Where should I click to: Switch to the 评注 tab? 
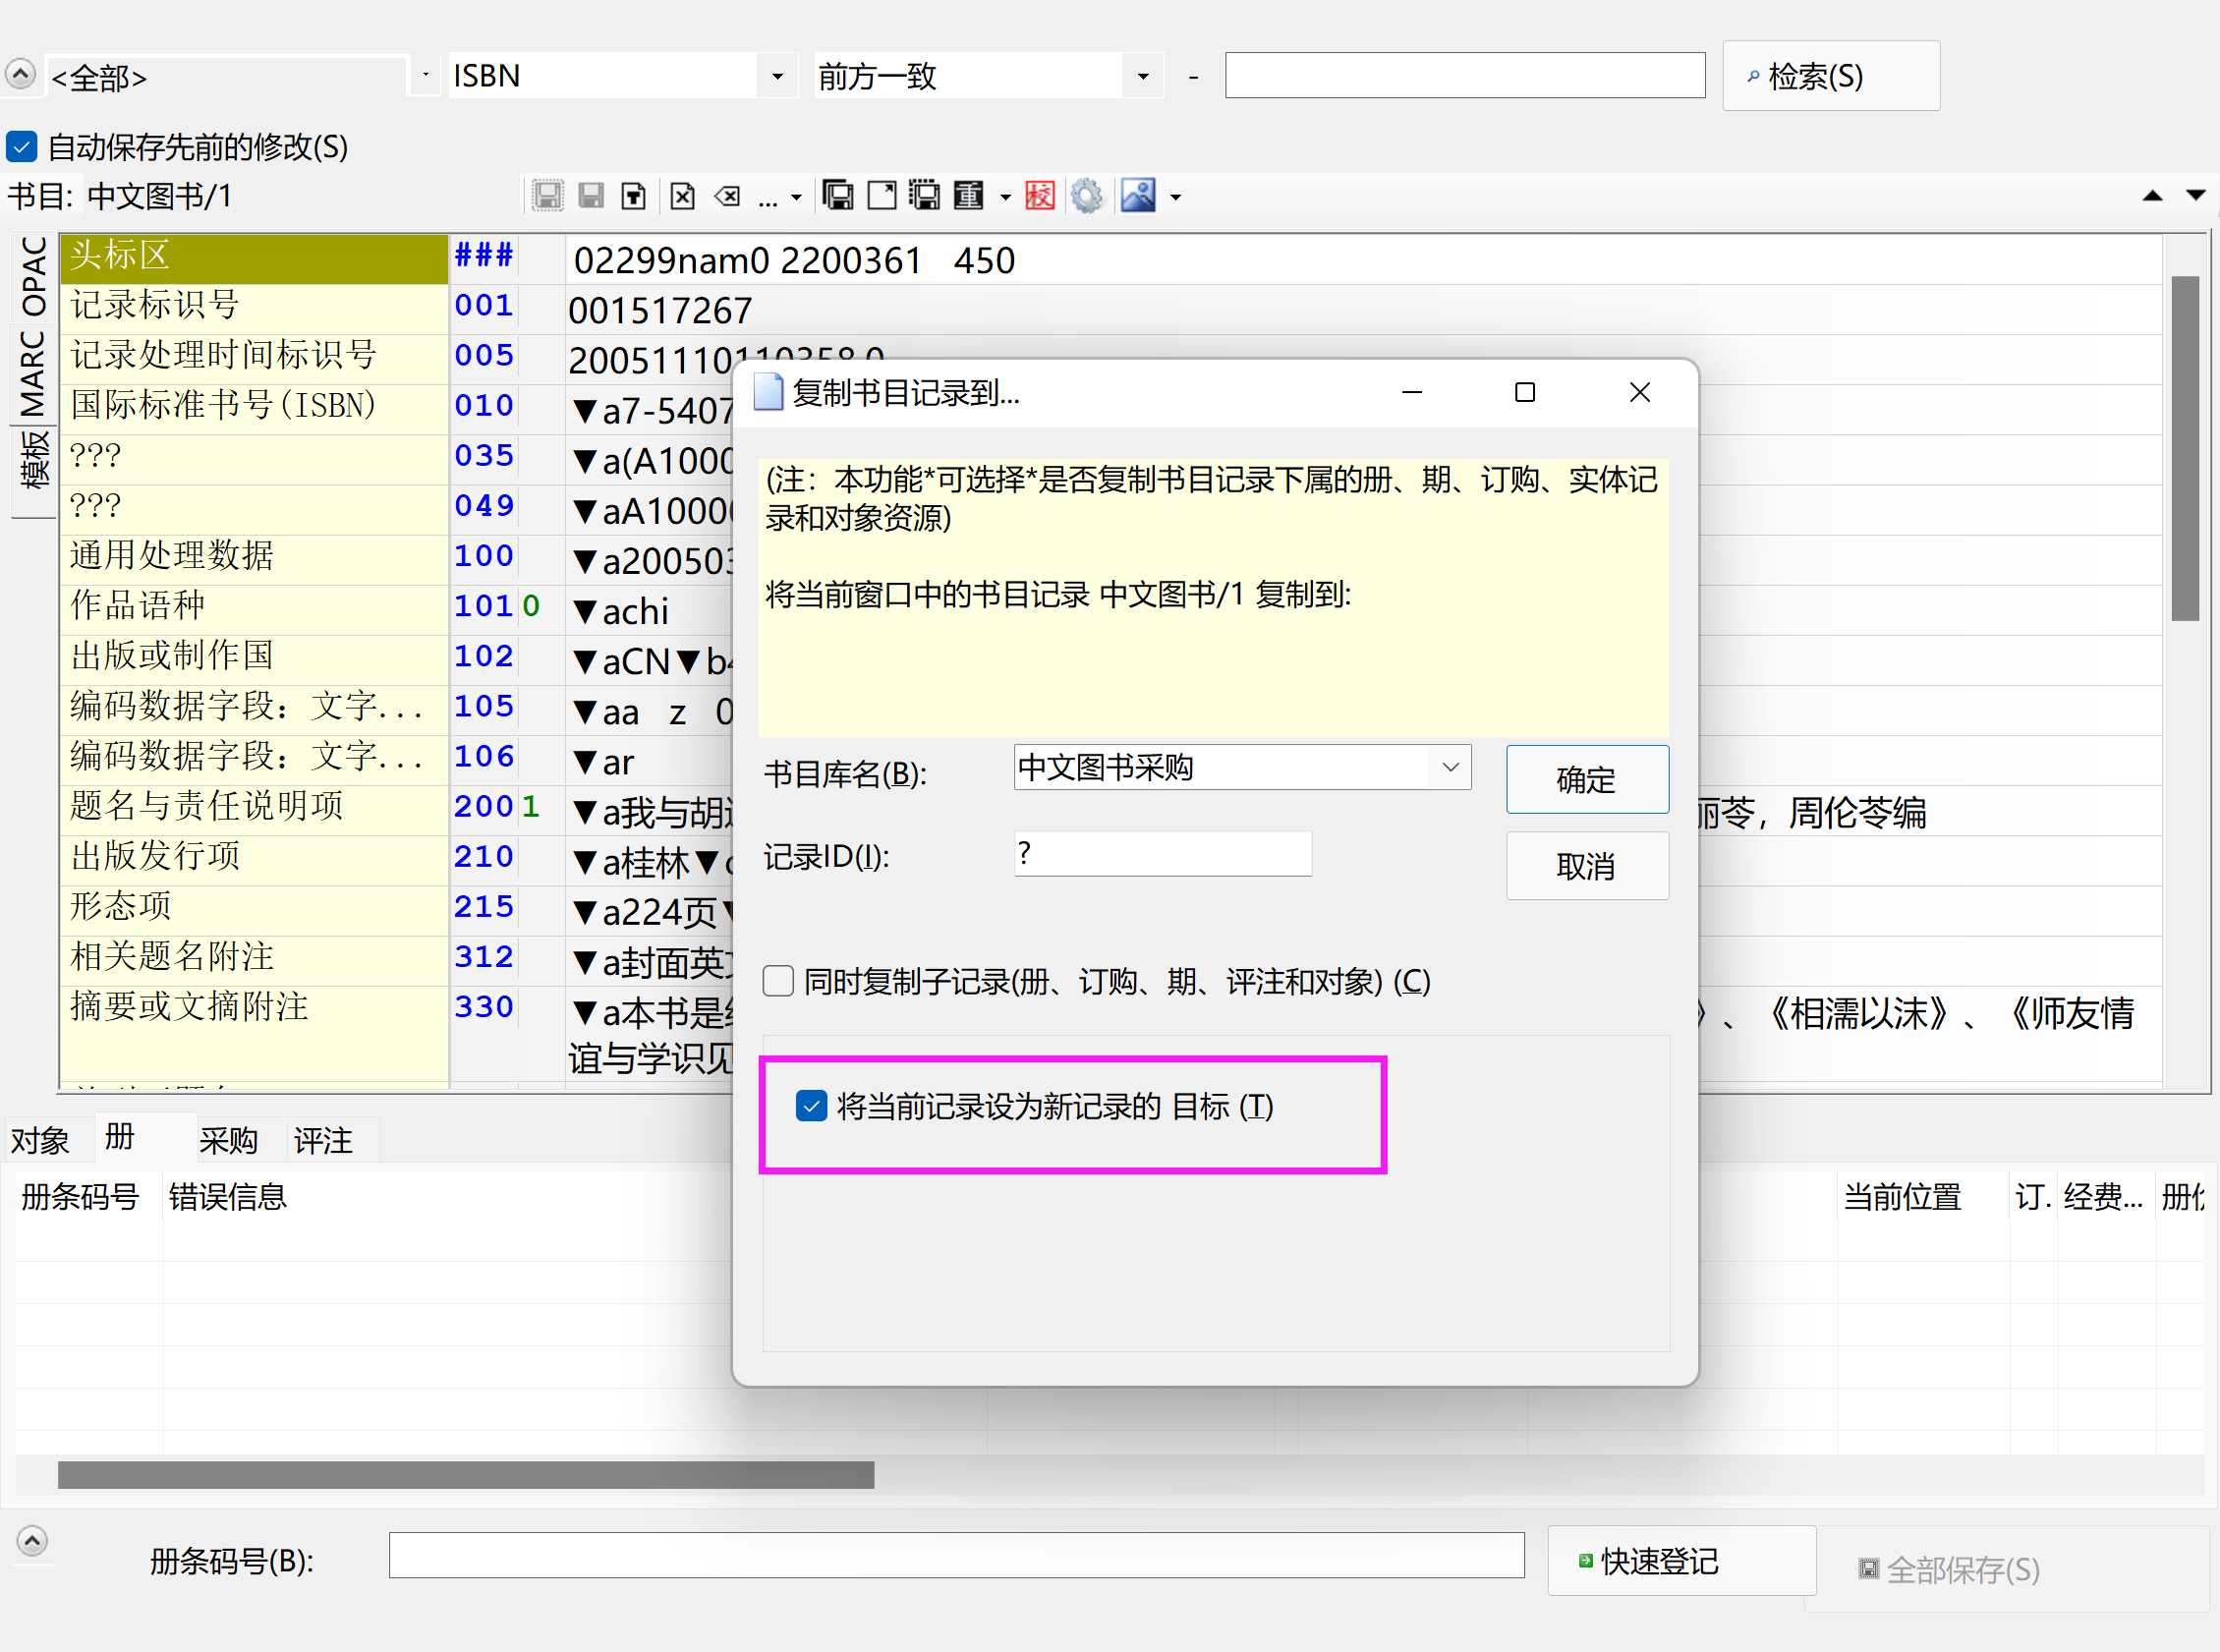pyautogui.click(x=322, y=1140)
